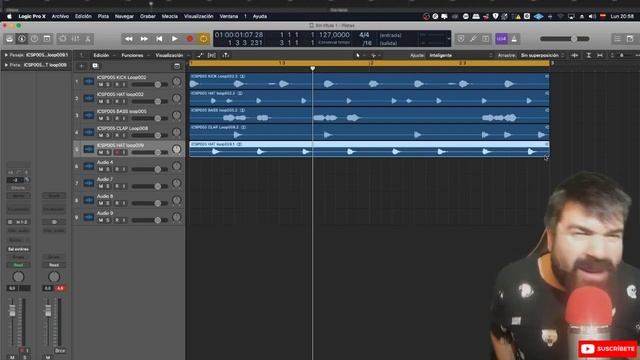The width and height of the screenshot is (640, 360).
Task: Open the Note Pads button
Action: point(630,39)
